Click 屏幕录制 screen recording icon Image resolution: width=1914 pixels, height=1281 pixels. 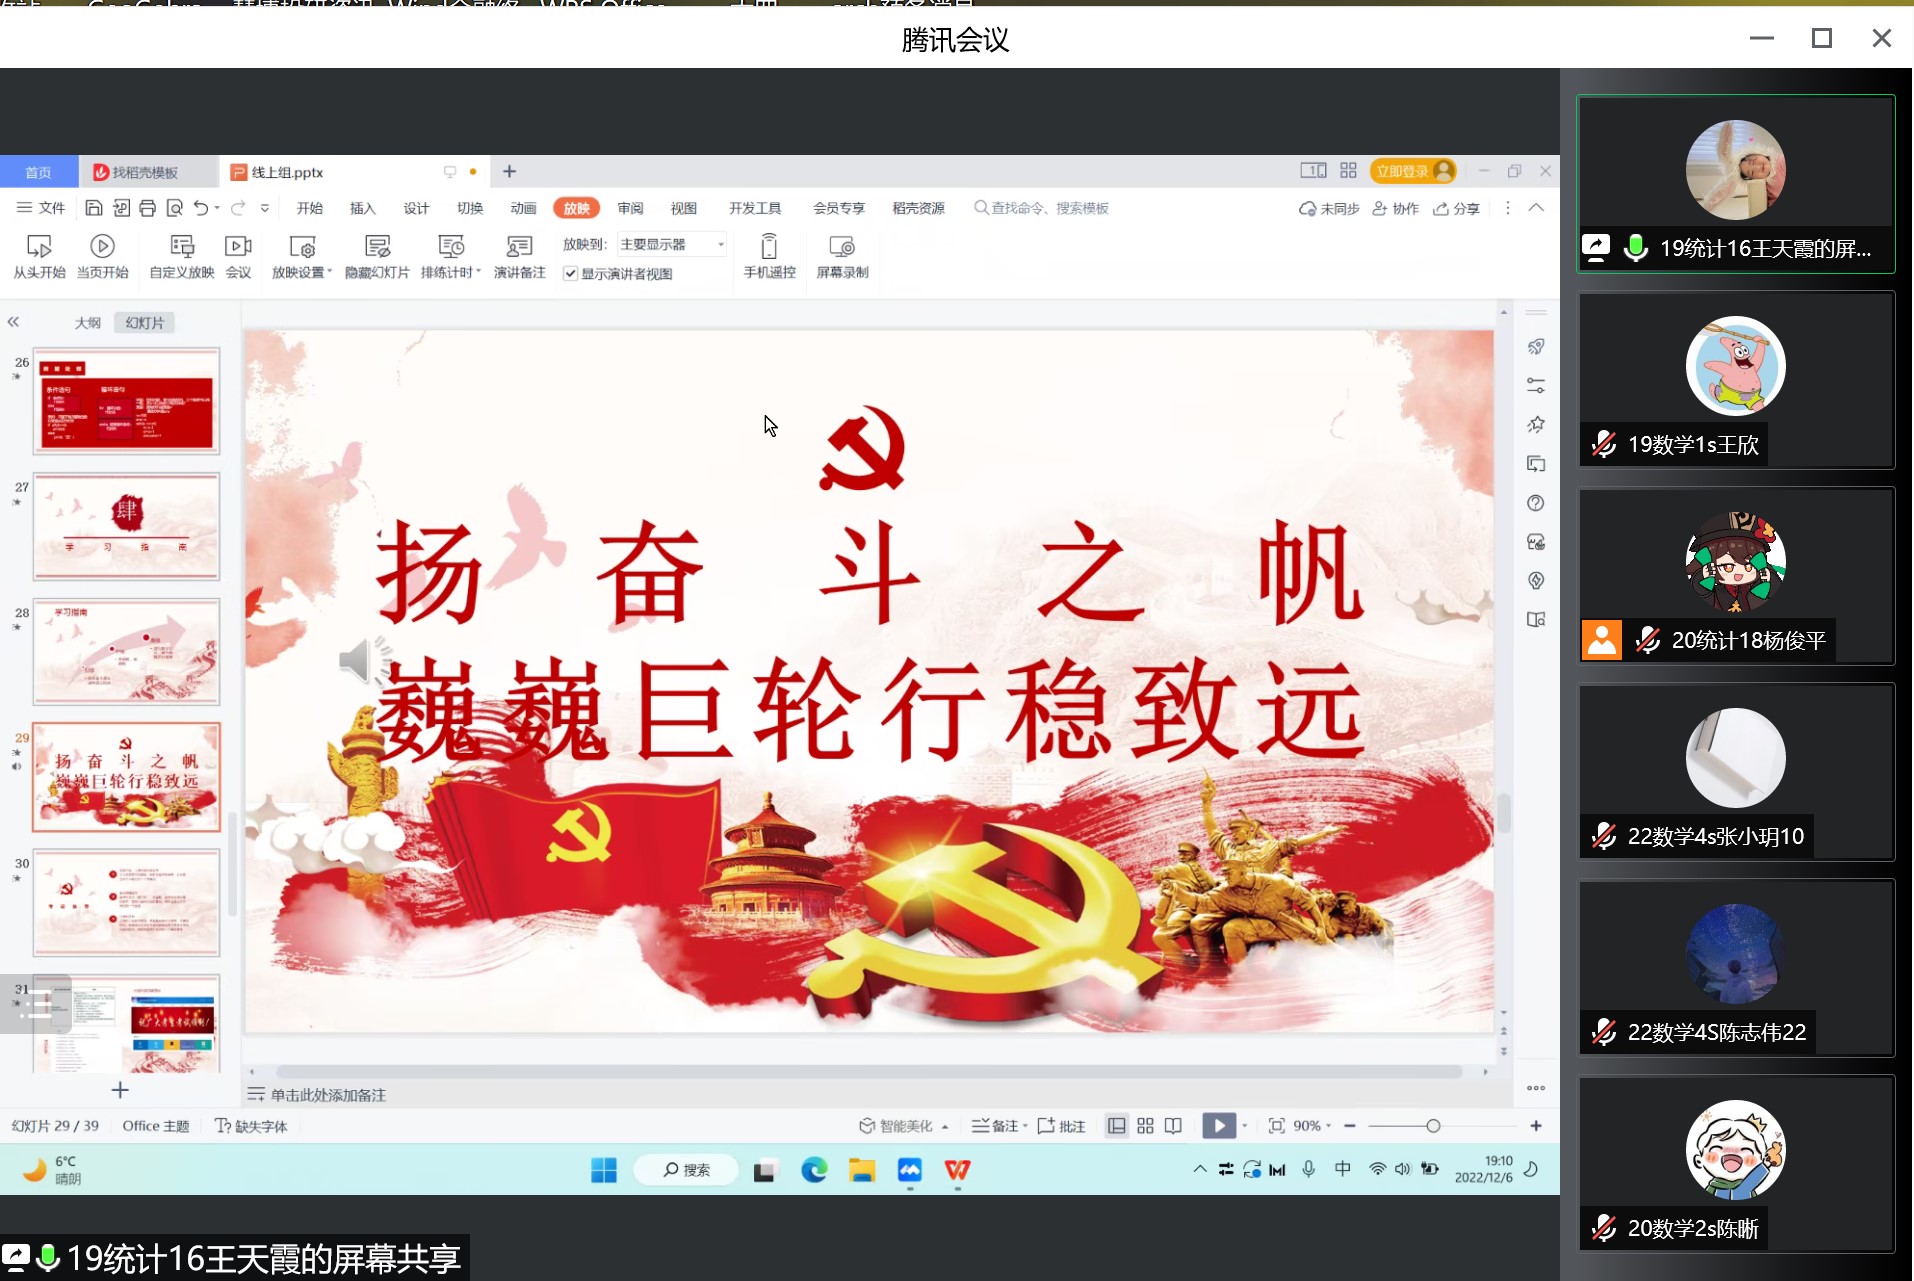click(x=842, y=246)
